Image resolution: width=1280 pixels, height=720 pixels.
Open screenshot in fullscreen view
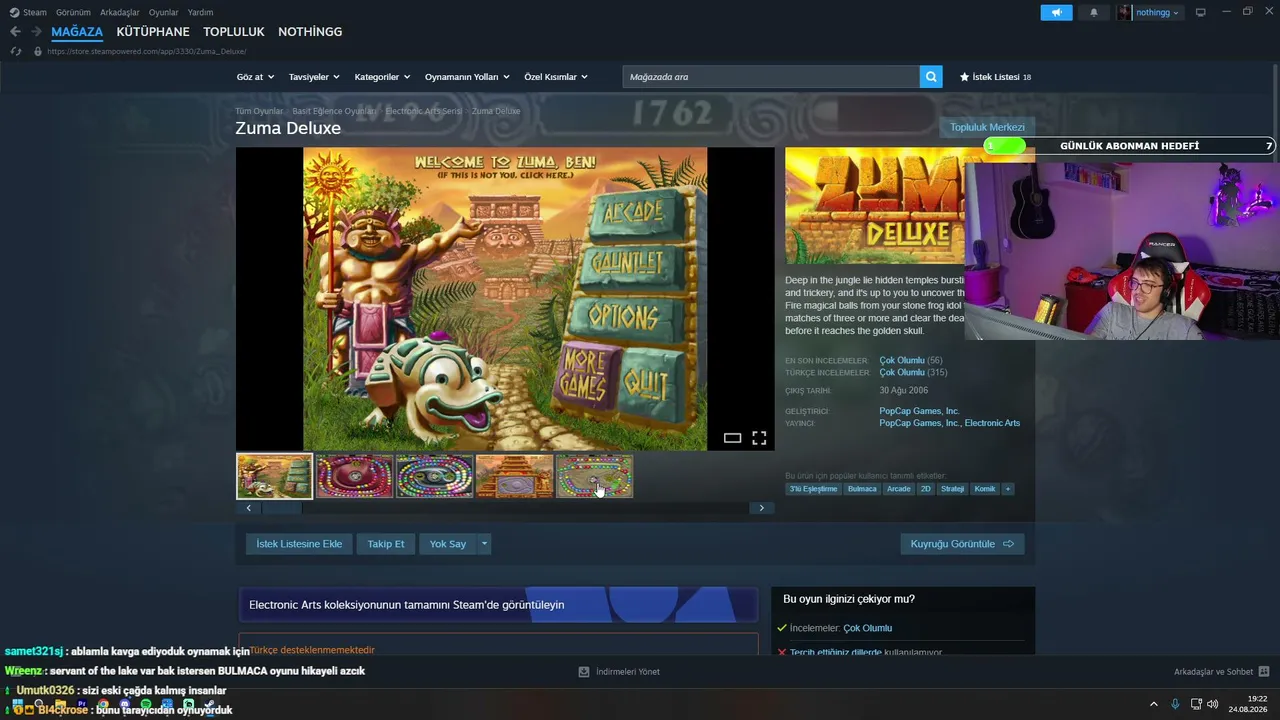[759, 438]
